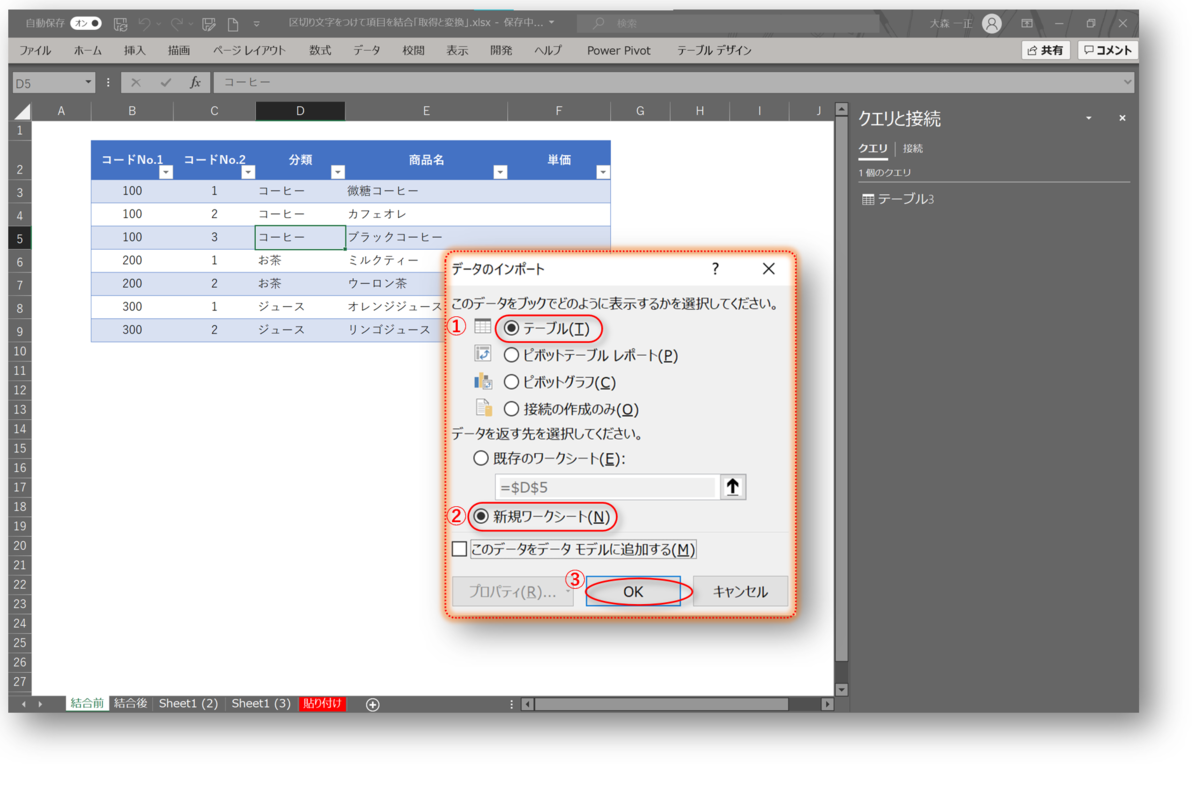Select the テーブル(T) radio option
Image resolution: width=1200 pixels, height=808 pixels.
coord(511,328)
